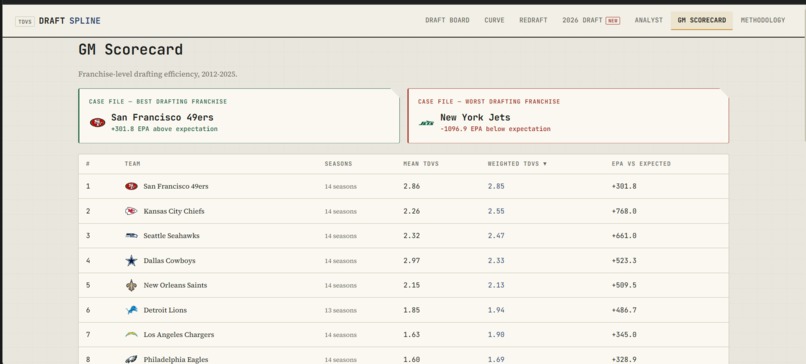The width and height of the screenshot is (806, 364).
Task: Open the worst drafting franchise case file card
Action: point(568,116)
